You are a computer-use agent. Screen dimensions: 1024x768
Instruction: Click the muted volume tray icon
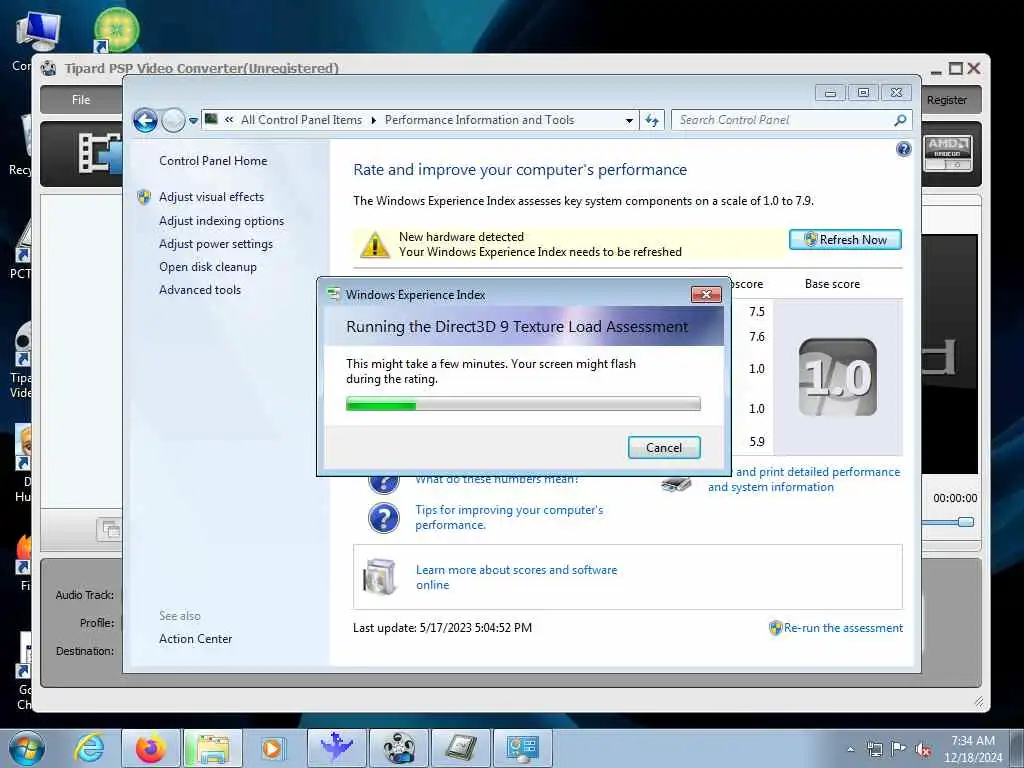[923, 750]
